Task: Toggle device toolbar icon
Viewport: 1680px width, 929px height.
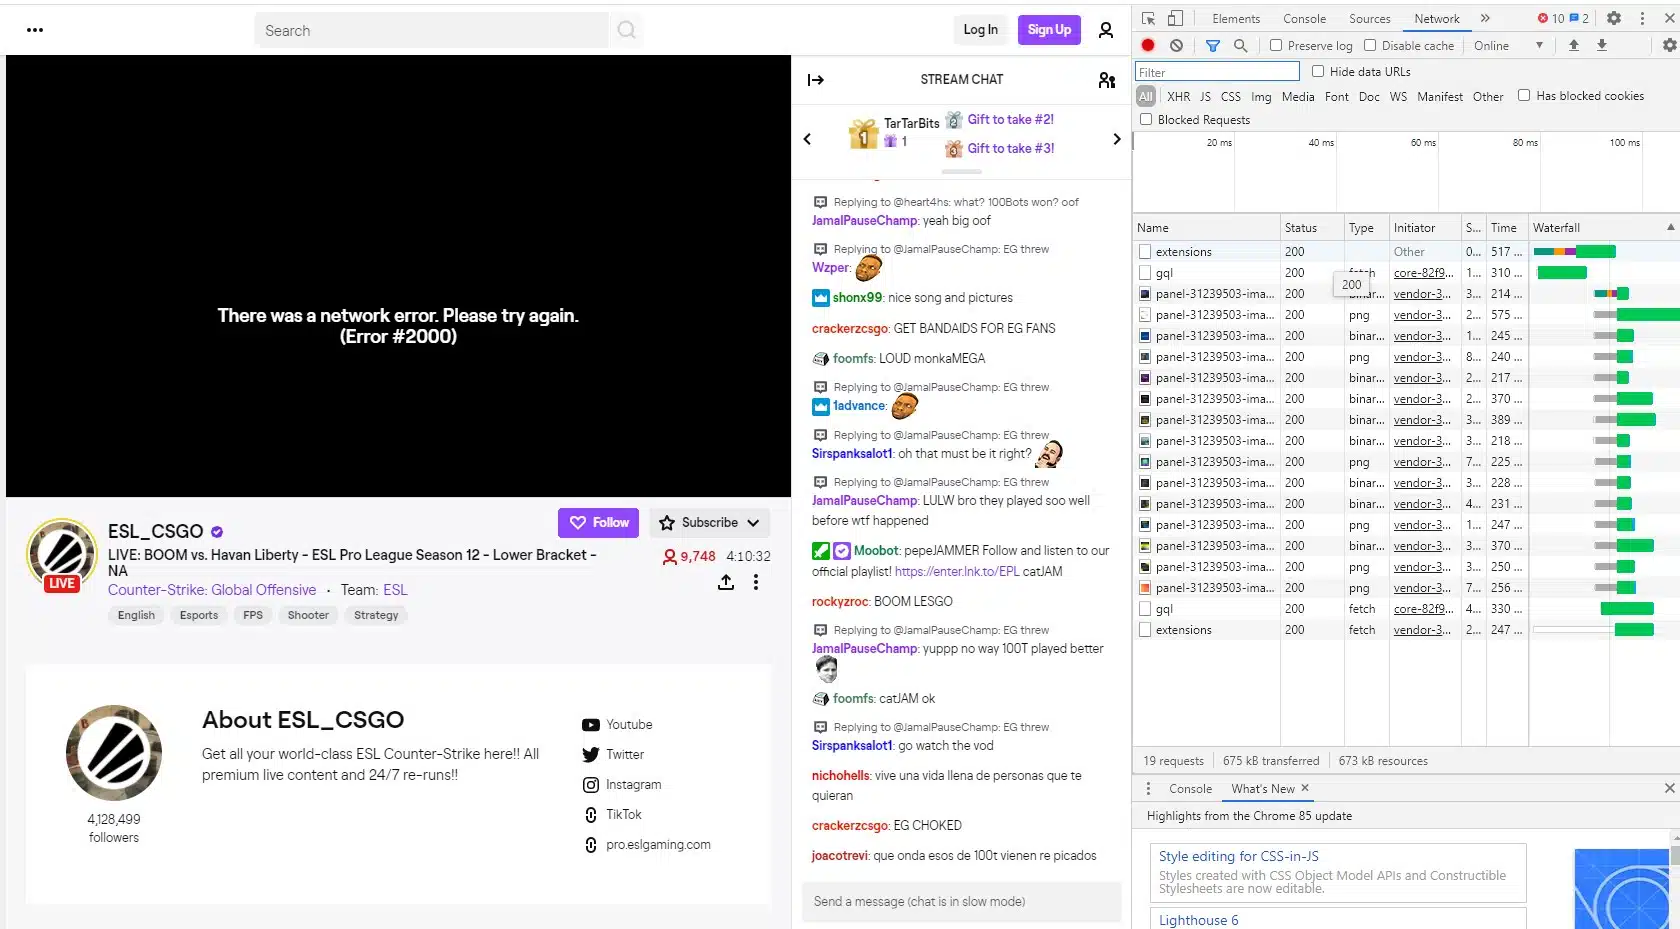Action: point(1175,18)
